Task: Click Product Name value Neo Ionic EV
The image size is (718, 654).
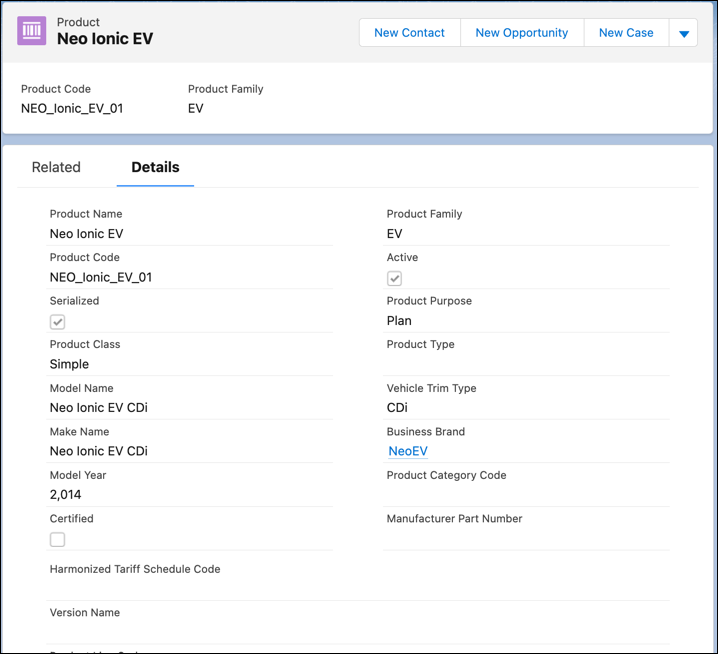Action: [87, 234]
